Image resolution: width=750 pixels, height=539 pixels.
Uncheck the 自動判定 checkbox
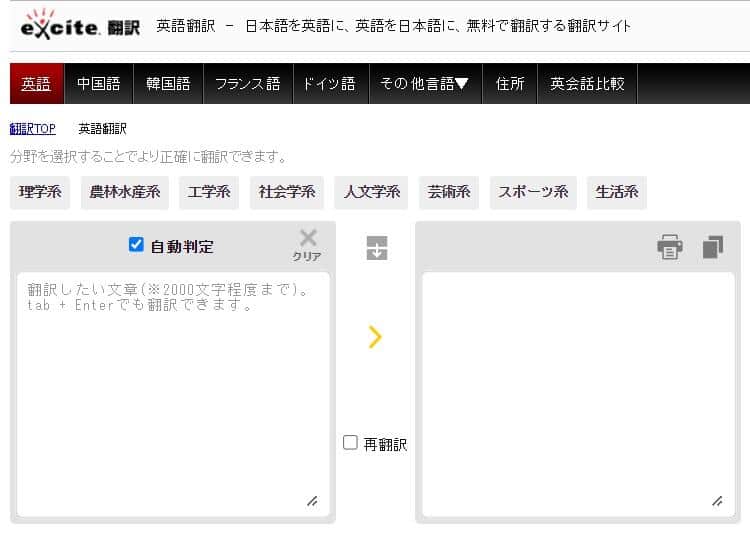click(137, 245)
